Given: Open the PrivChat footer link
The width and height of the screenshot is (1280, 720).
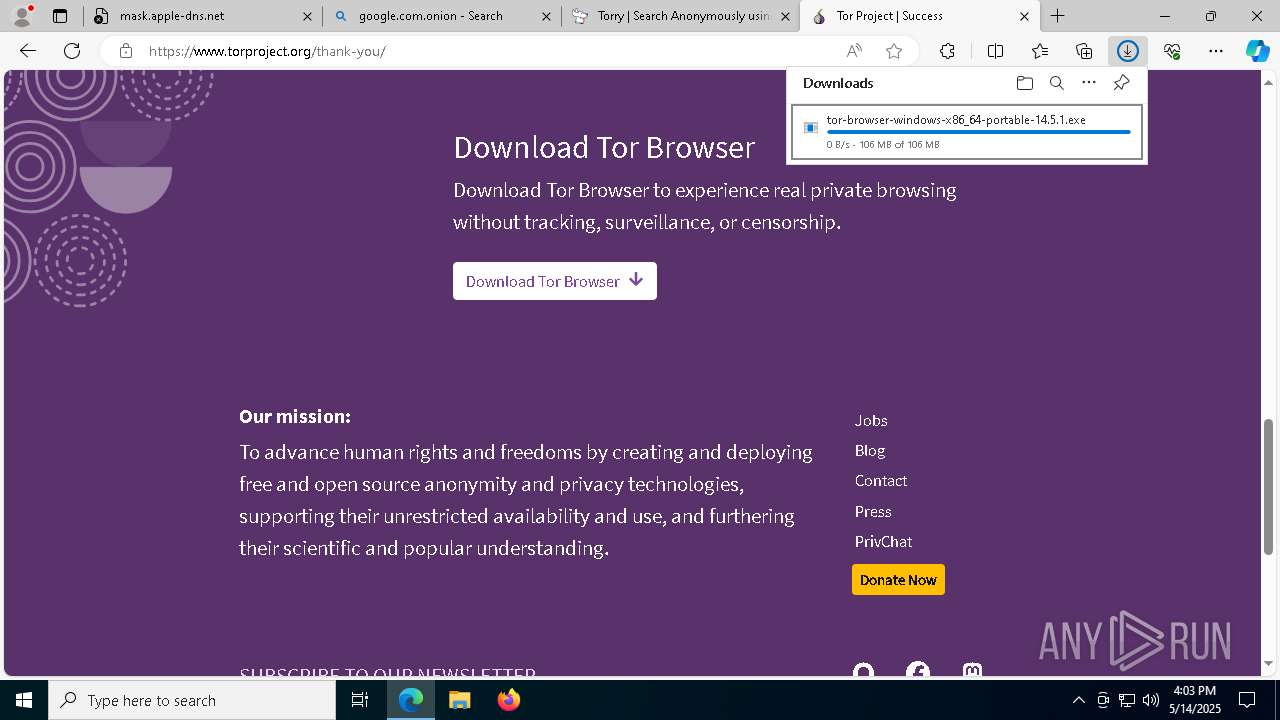Looking at the screenshot, I should pyautogui.click(x=883, y=541).
